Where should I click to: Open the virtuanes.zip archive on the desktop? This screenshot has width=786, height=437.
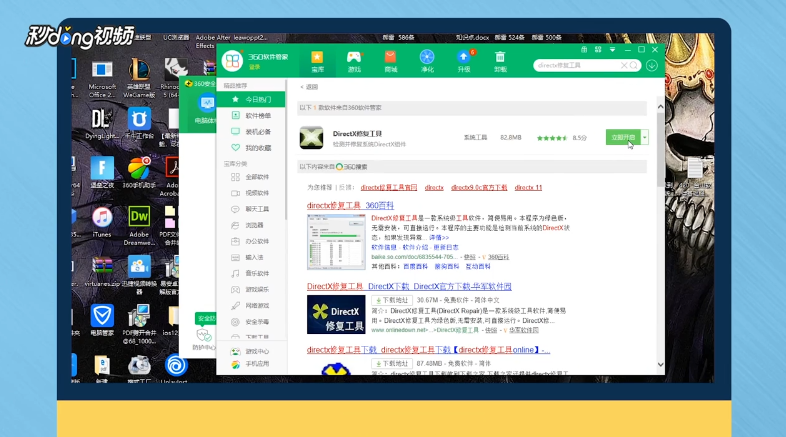pos(102,272)
